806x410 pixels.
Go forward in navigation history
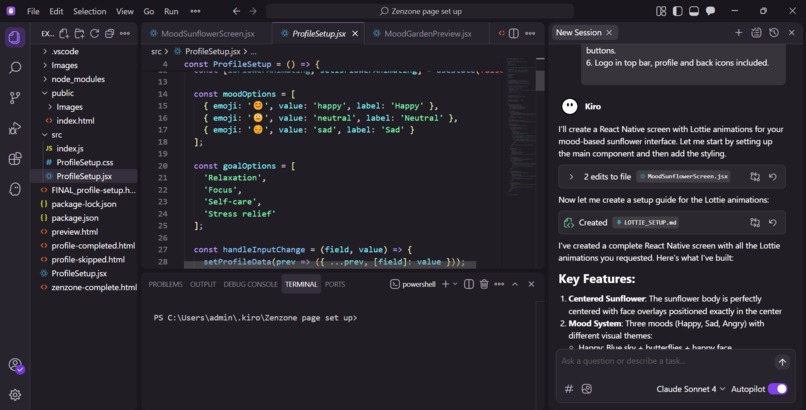pyautogui.click(x=253, y=11)
